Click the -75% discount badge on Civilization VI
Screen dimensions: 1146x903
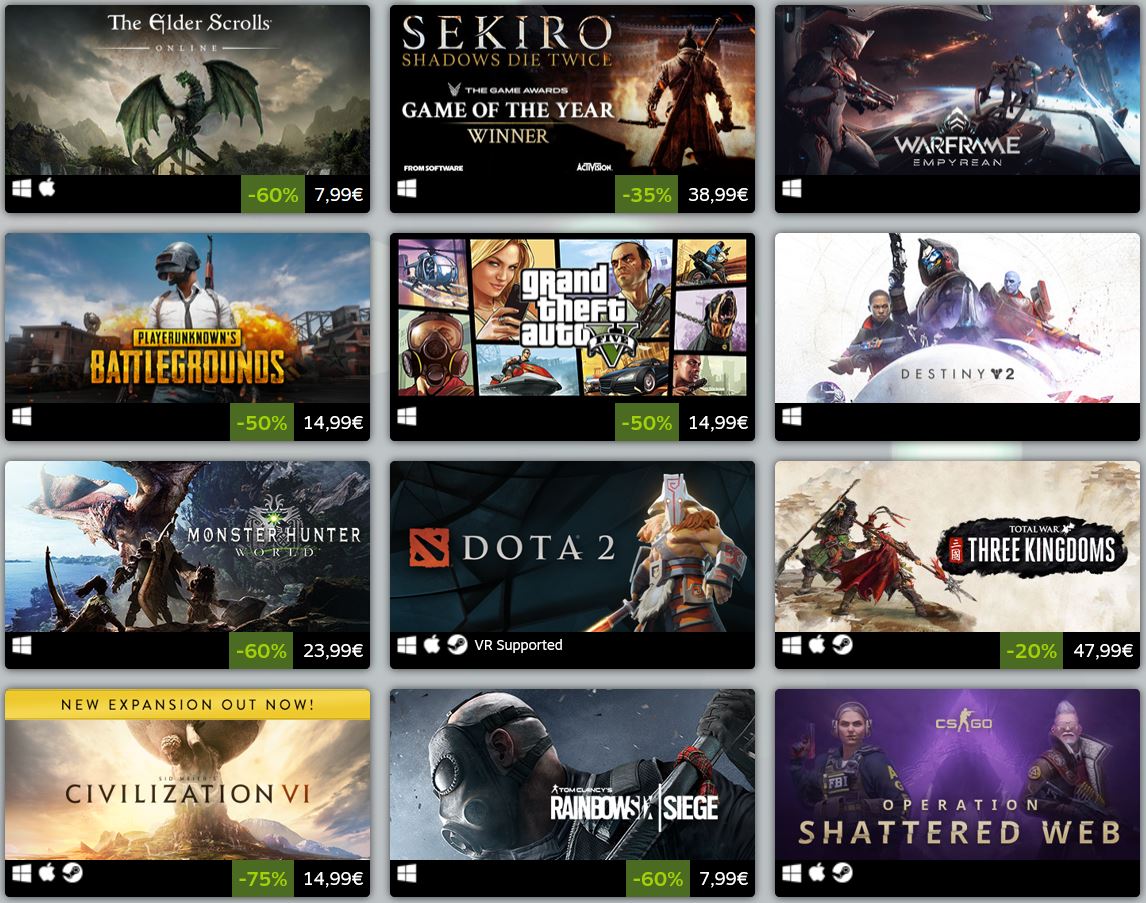coord(262,878)
